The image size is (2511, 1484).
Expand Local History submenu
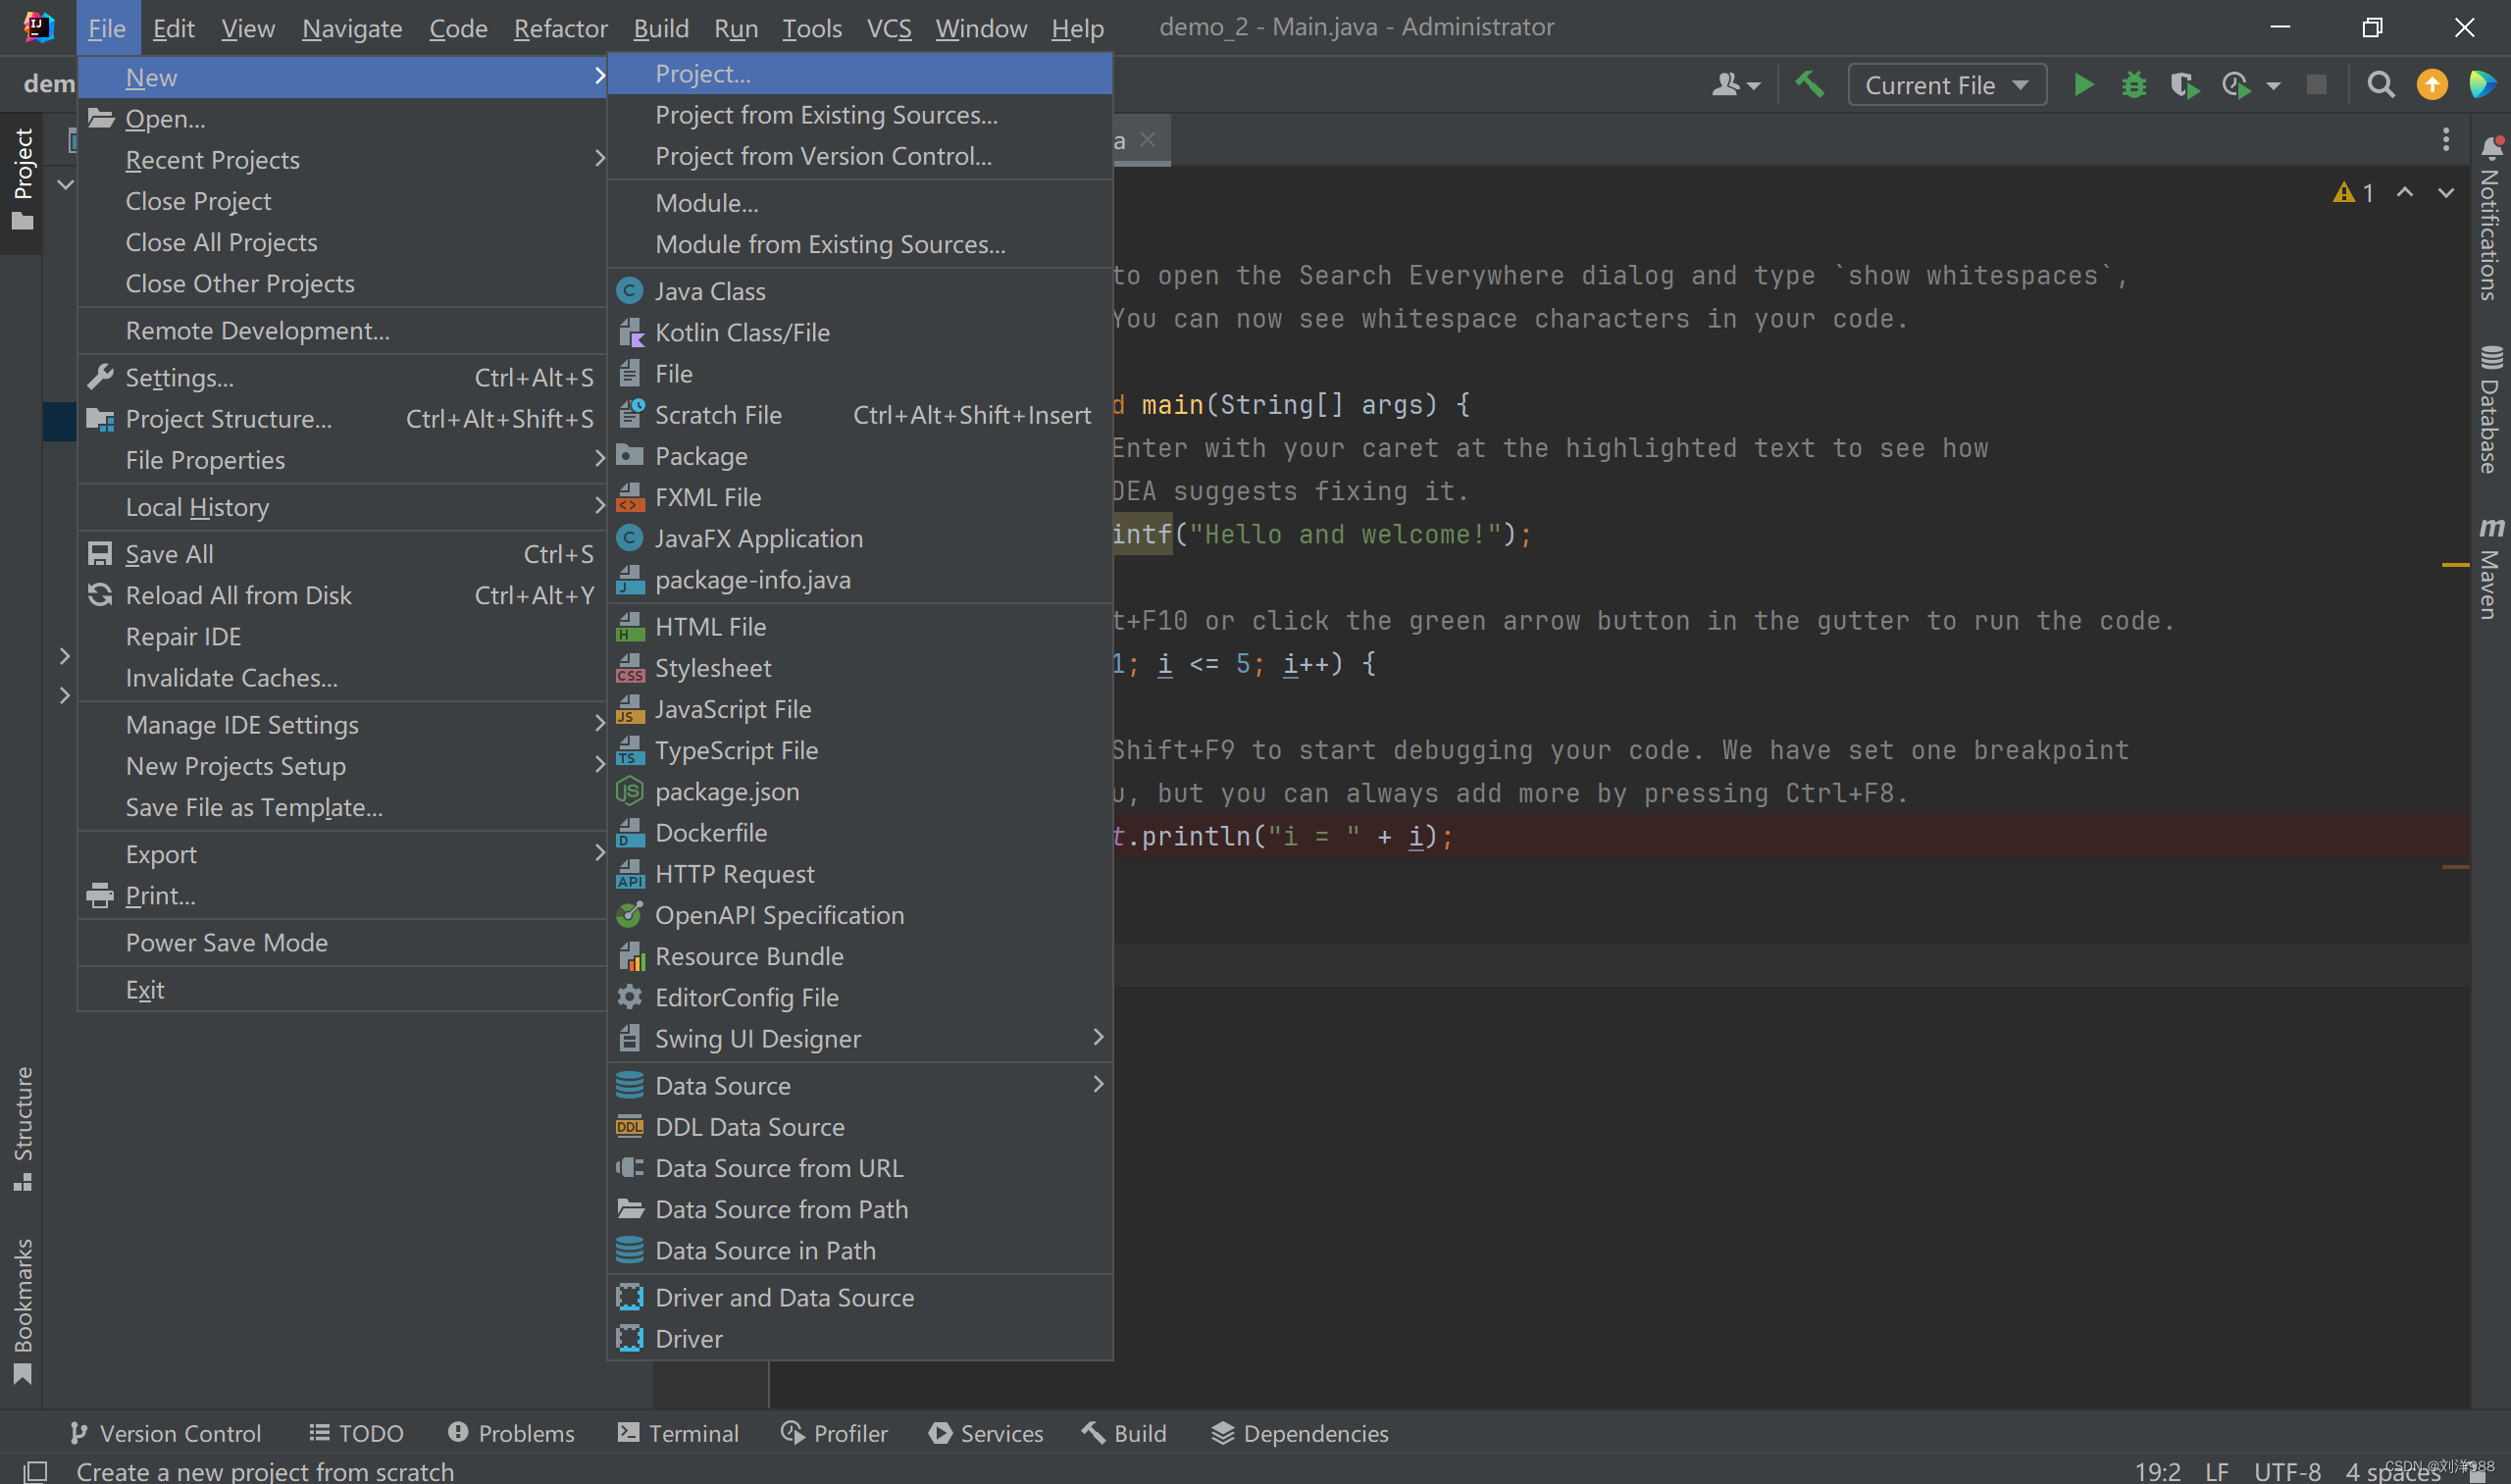click(x=343, y=507)
